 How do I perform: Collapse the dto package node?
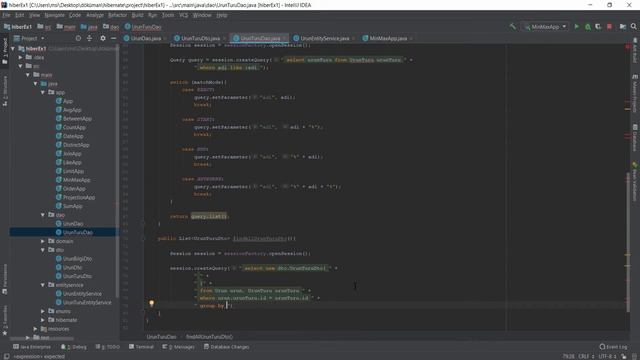click(x=42, y=250)
